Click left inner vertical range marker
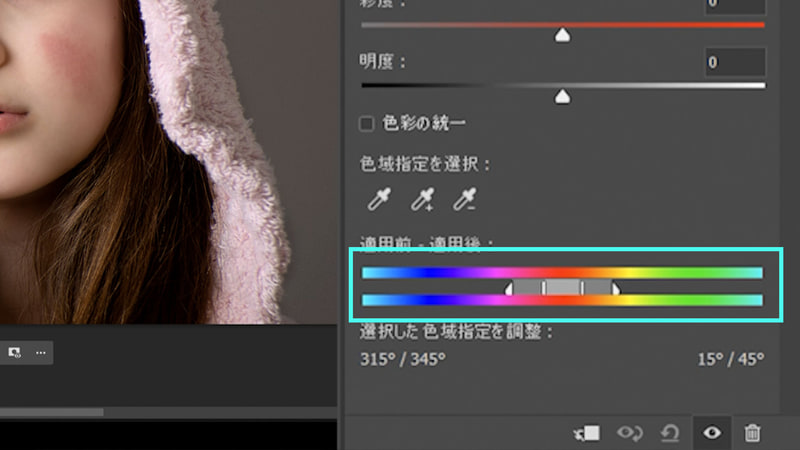Screen dimensions: 800x450 [544, 287]
